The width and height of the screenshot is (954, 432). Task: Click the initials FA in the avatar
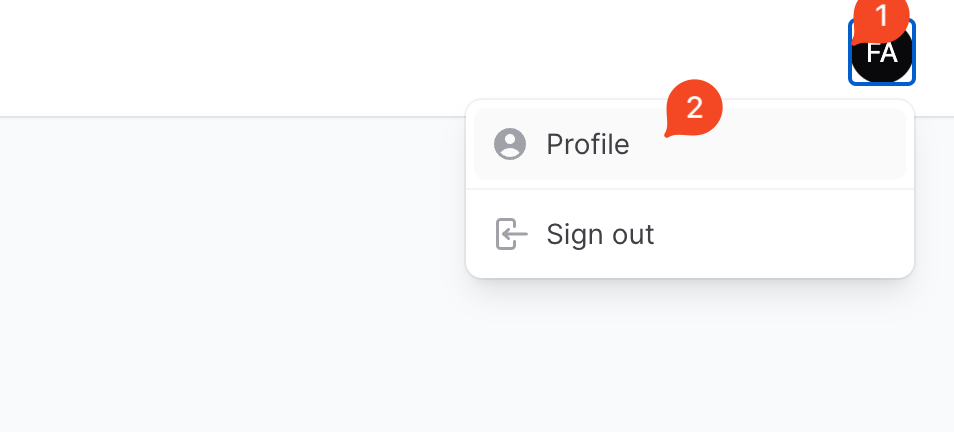[882, 54]
